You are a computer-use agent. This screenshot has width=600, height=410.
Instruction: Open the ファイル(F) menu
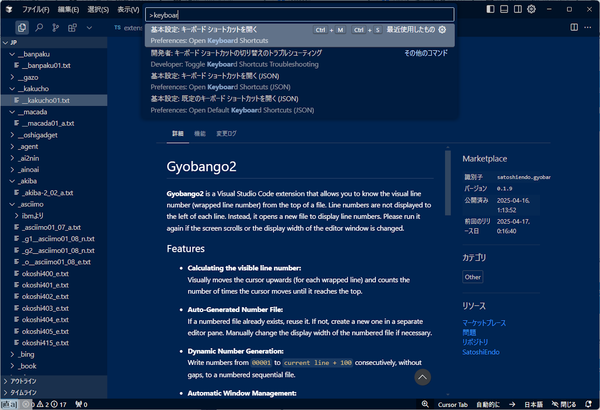[x=36, y=10]
